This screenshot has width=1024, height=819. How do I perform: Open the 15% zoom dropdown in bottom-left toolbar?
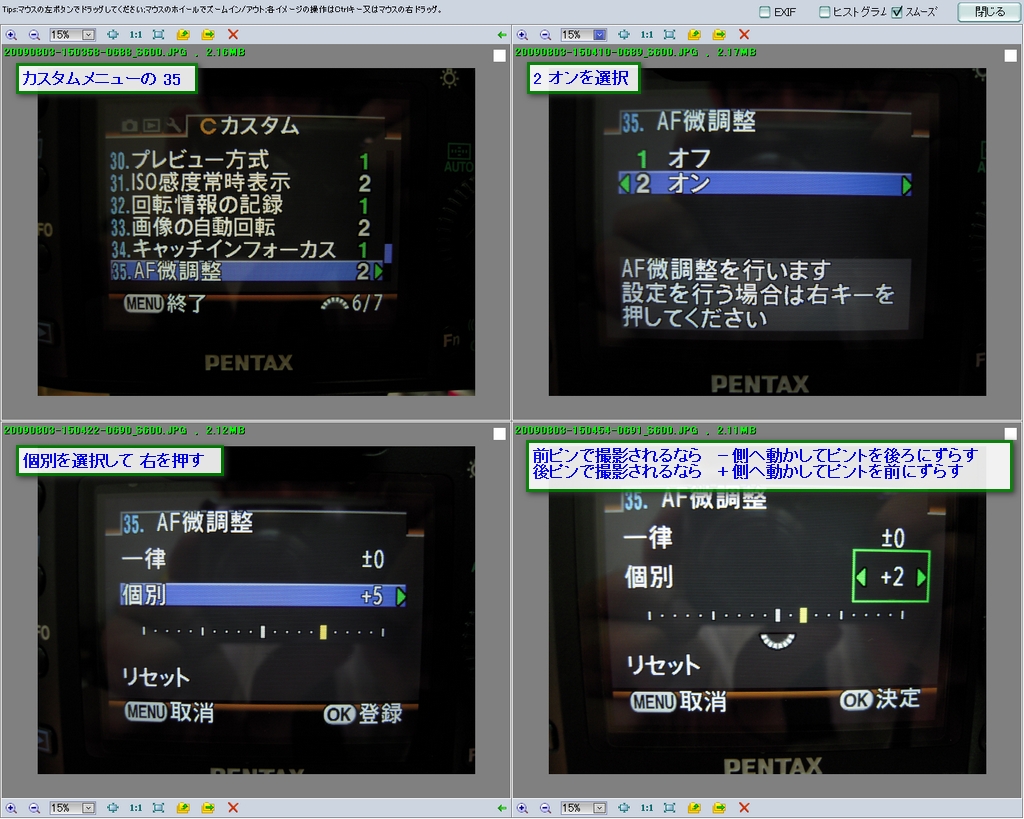[88, 808]
